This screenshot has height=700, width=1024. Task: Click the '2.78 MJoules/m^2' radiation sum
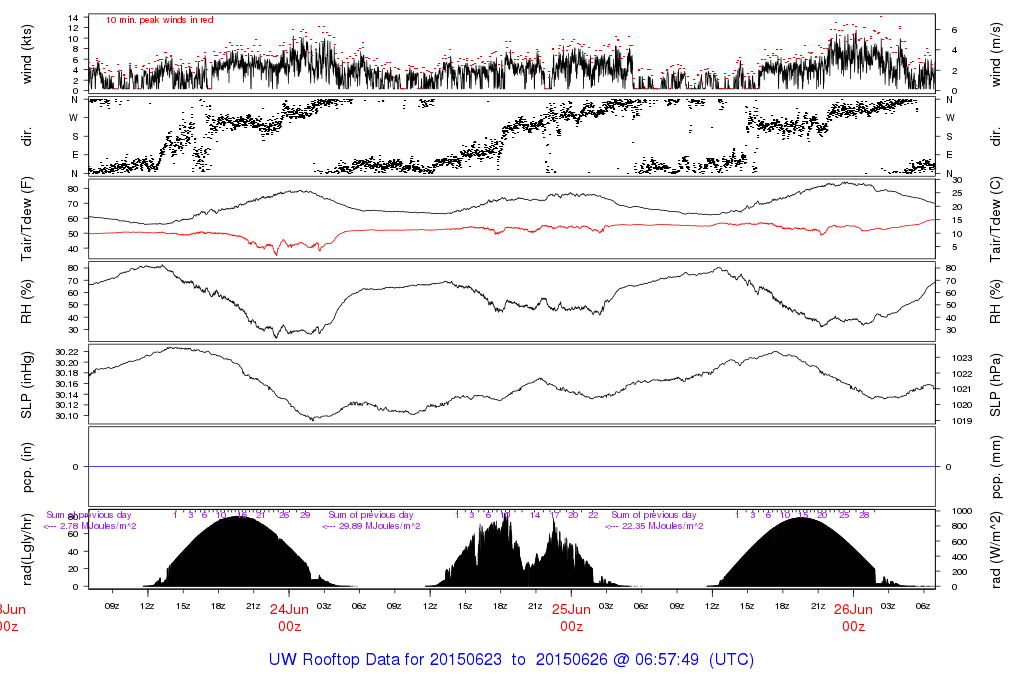(x=98, y=526)
